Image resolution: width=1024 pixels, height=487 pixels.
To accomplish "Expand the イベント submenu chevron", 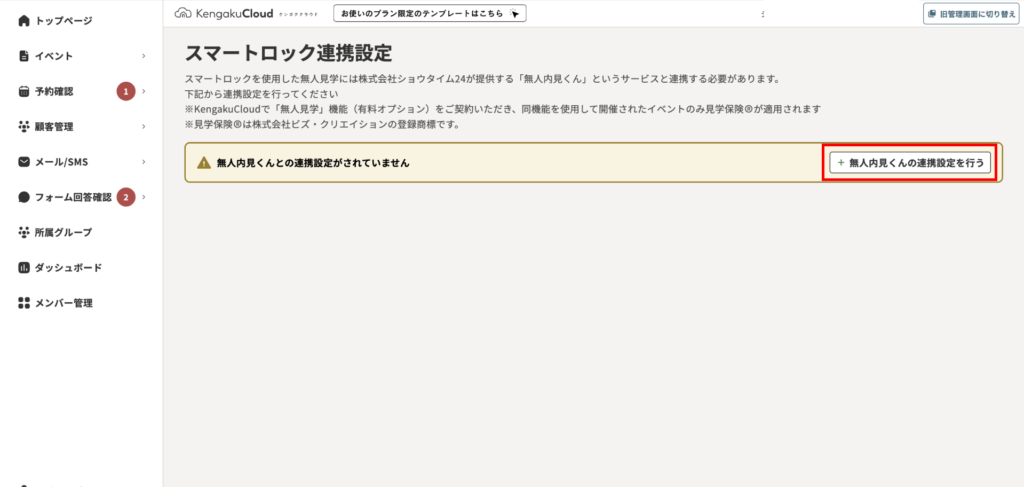I will tap(144, 56).
